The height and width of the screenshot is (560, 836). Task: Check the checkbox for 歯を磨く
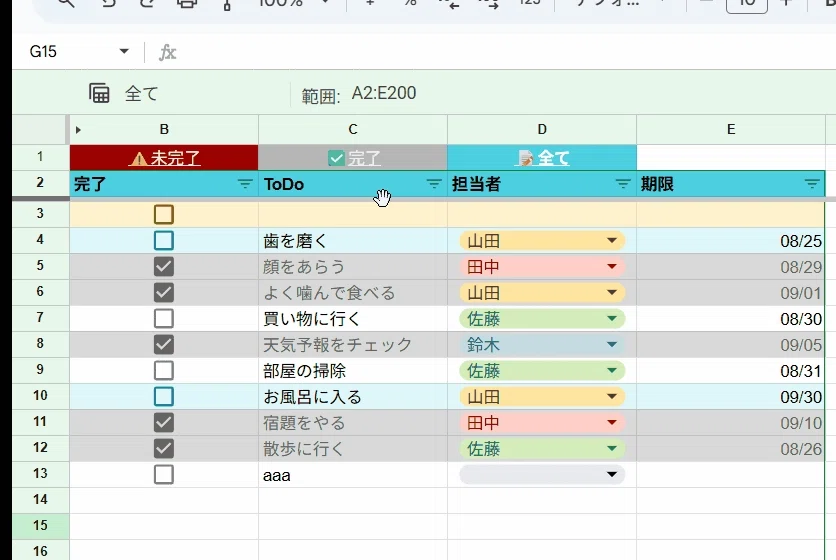tap(164, 241)
